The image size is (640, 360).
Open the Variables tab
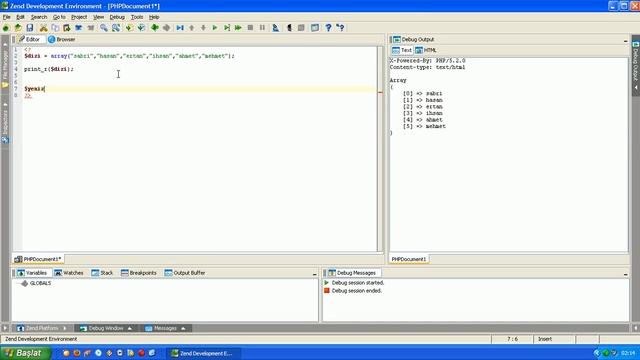[32, 273]
